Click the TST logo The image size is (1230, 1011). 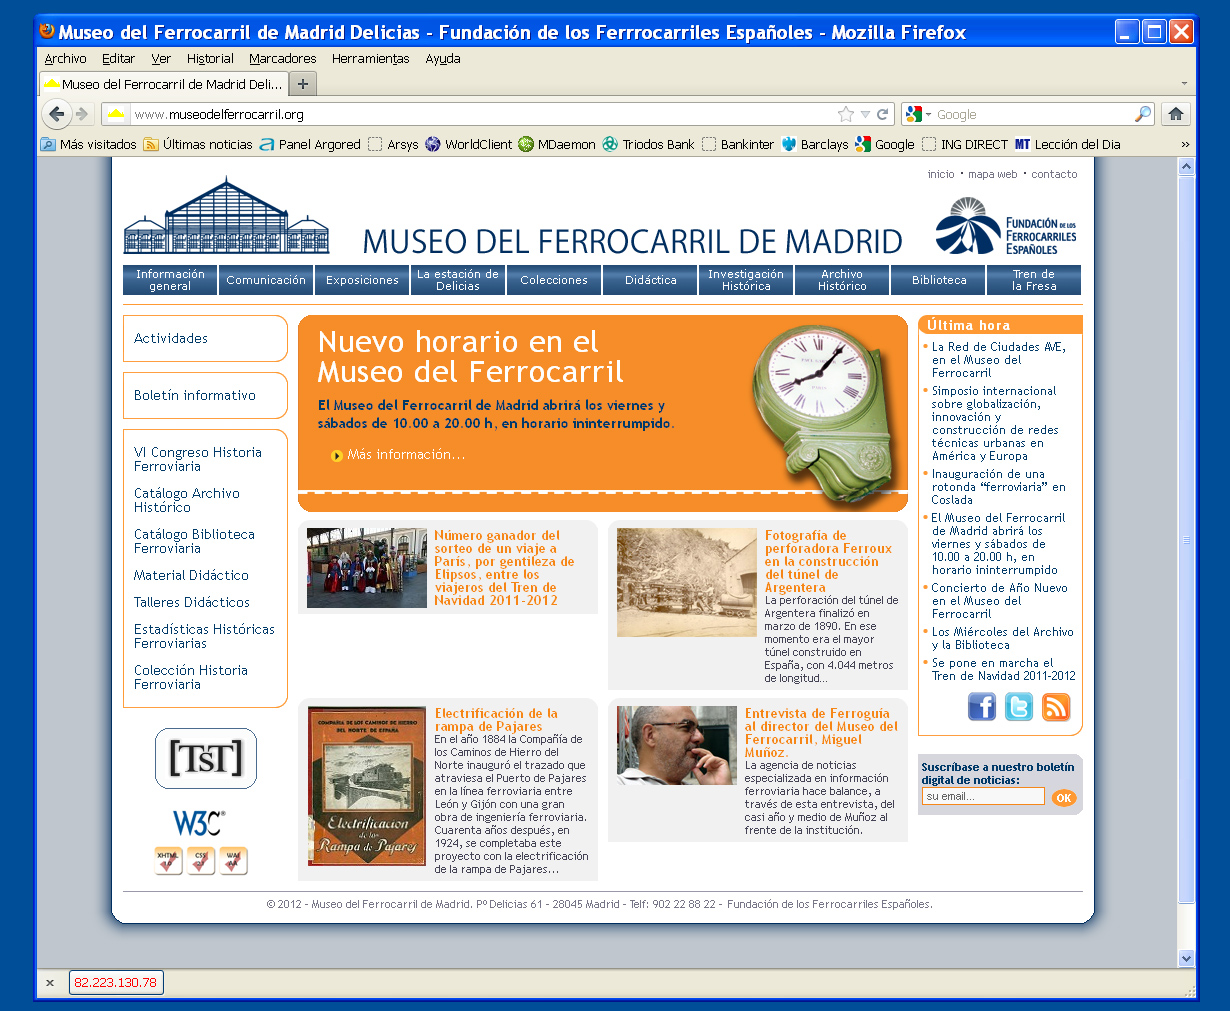[206, 758]
